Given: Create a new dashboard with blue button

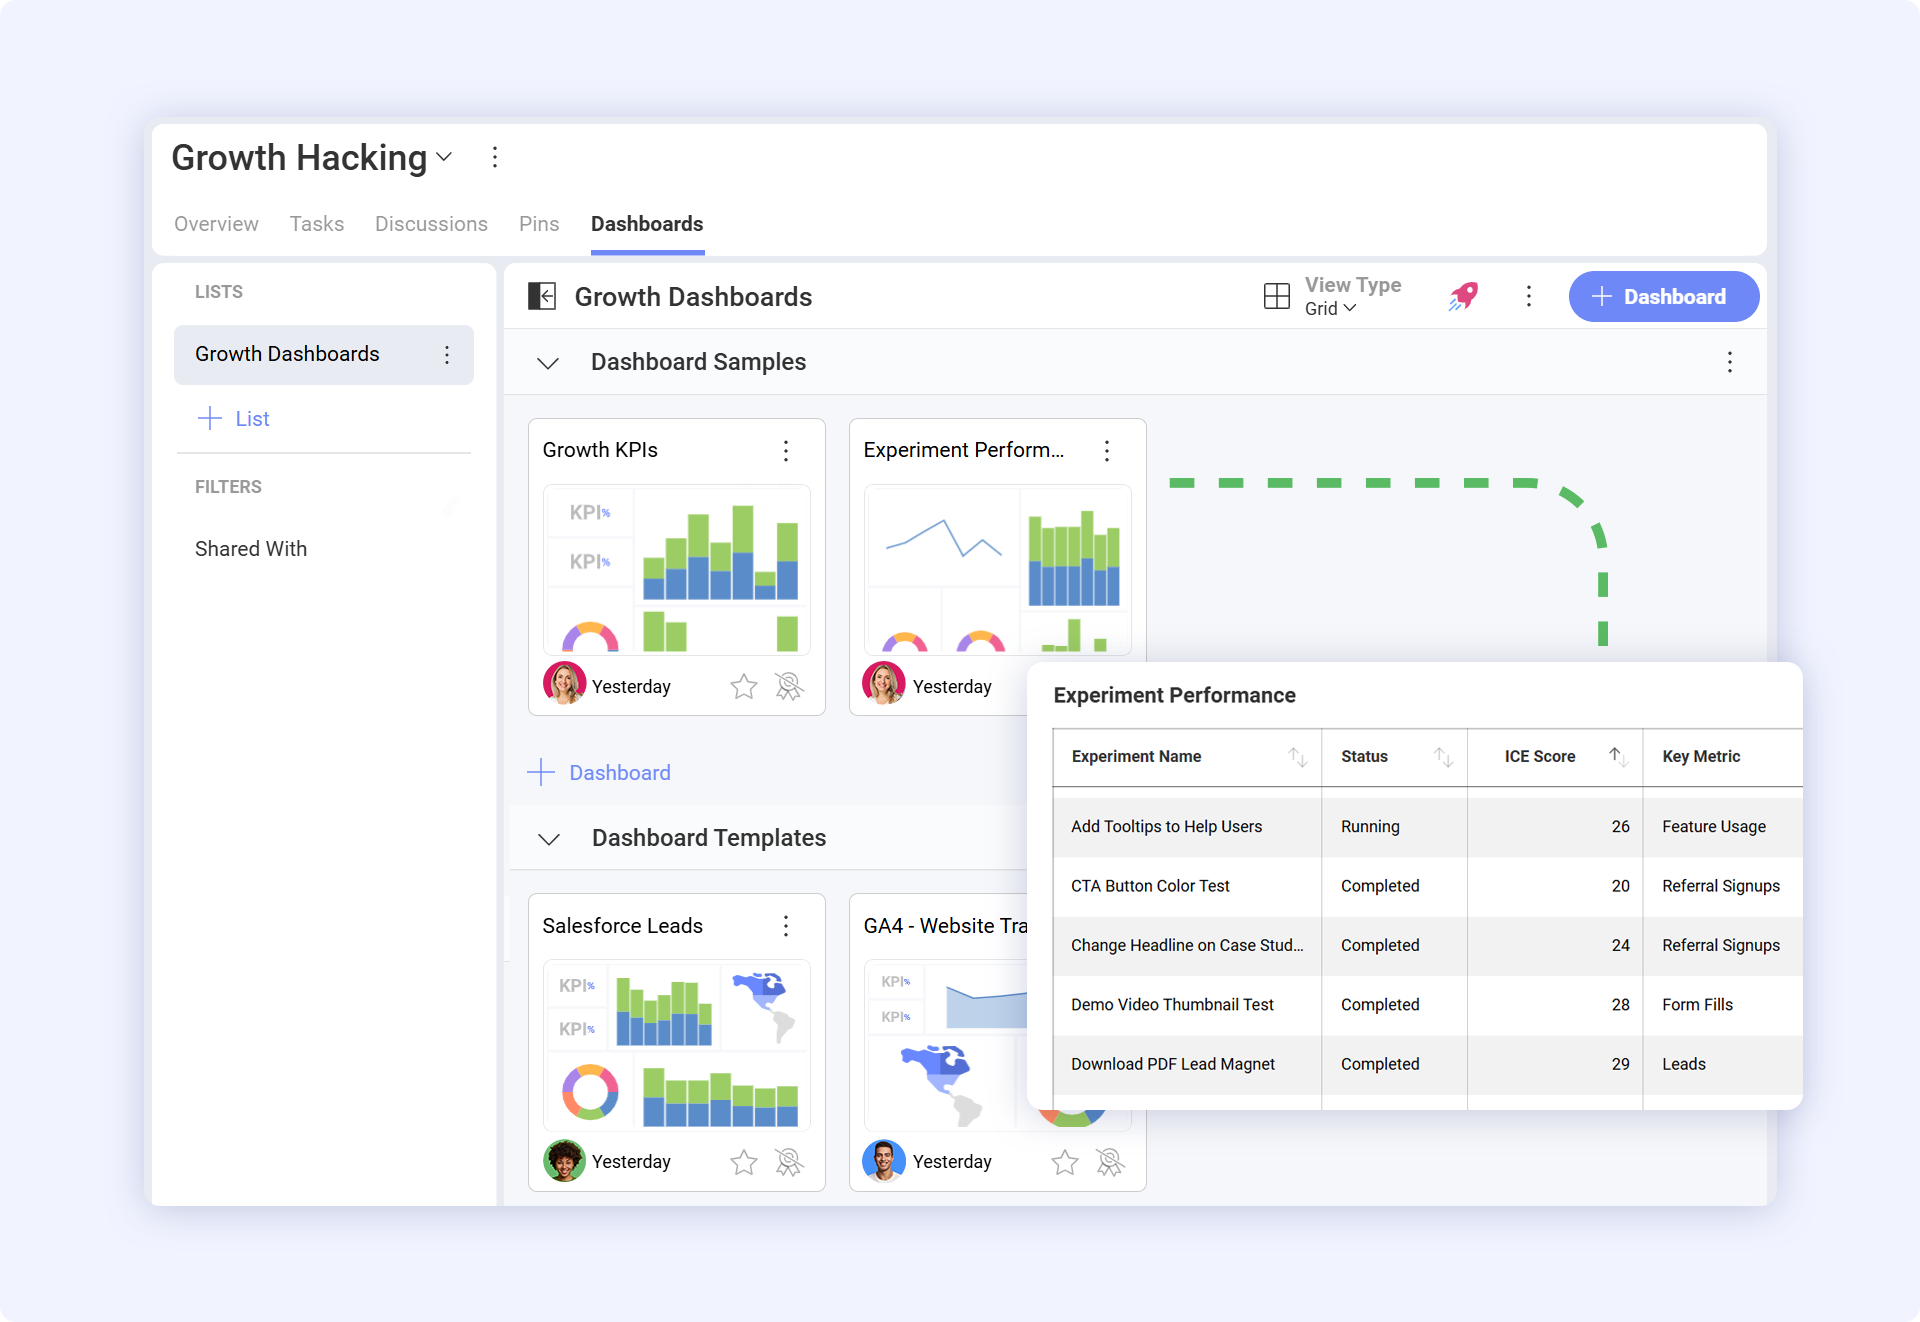Looking at the screenshot, I should point(1664,296).
